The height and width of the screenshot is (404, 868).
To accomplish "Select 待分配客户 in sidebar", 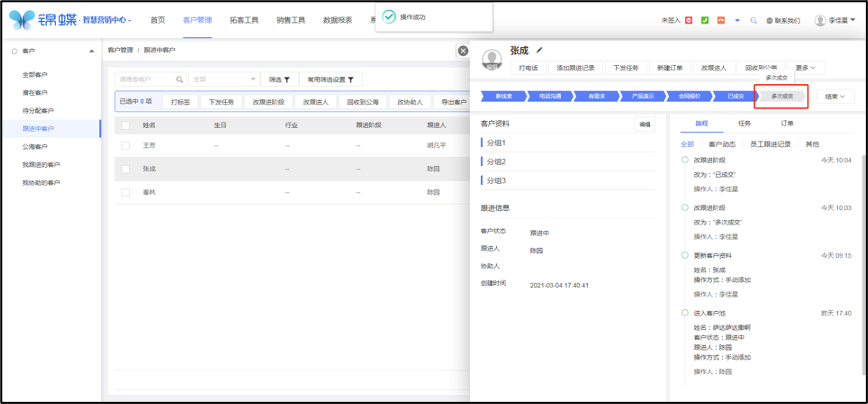I will 38,111.
